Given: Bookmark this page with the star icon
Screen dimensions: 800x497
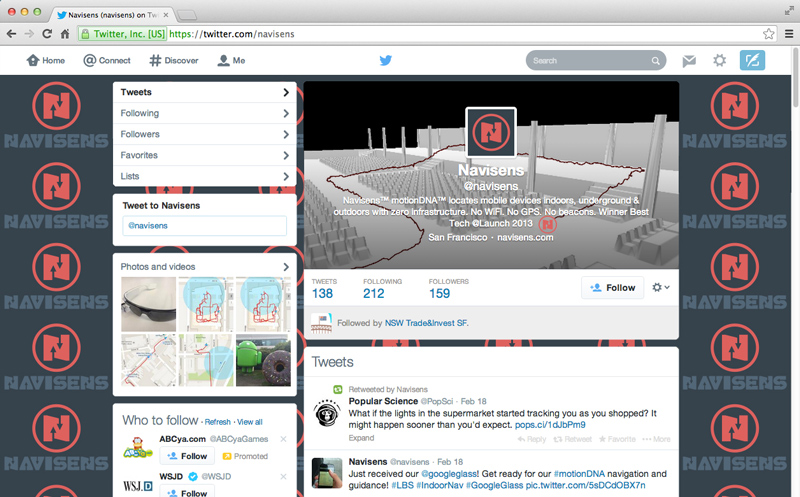Looking at the screenshot, I should point(768,34).
